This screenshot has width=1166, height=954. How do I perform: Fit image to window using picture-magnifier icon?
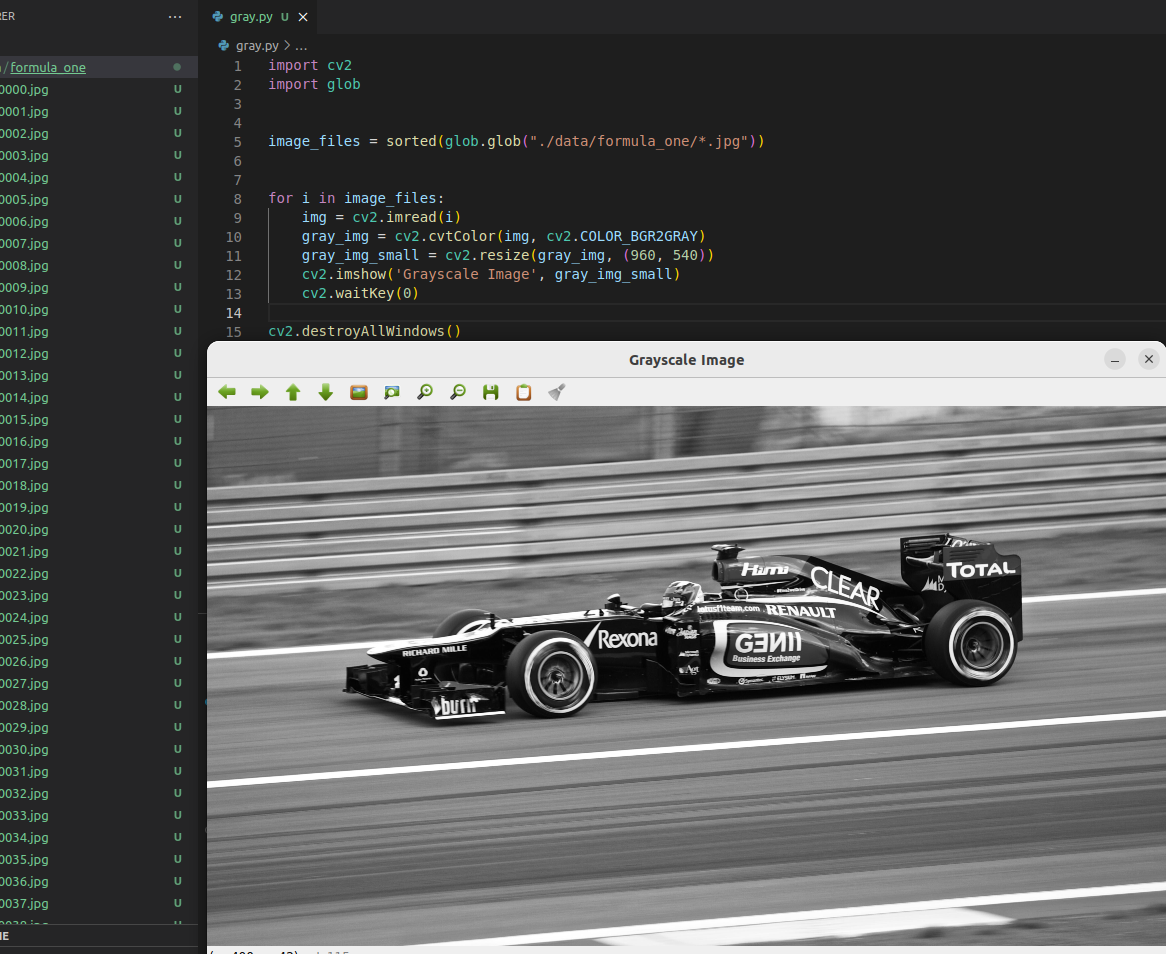(391, 392)
